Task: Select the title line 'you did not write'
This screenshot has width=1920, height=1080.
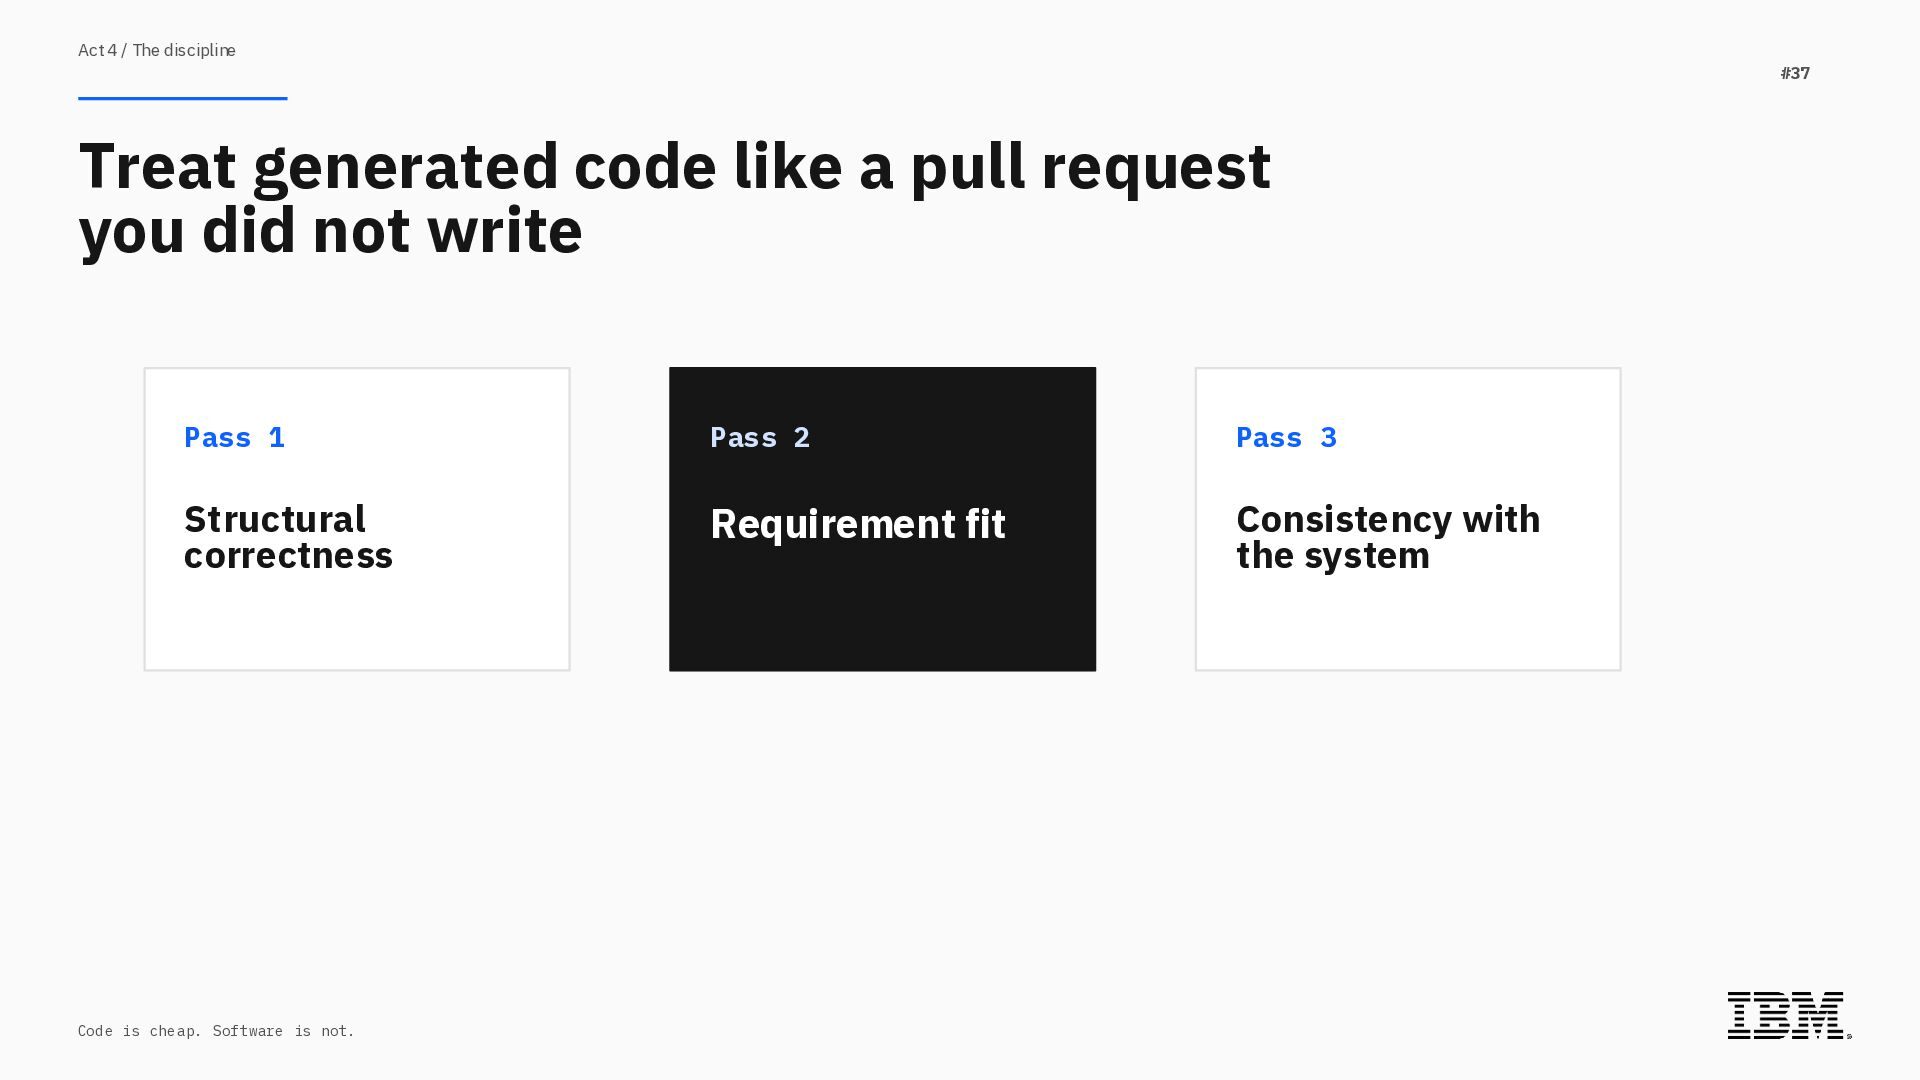Action: tap(330, 231)
